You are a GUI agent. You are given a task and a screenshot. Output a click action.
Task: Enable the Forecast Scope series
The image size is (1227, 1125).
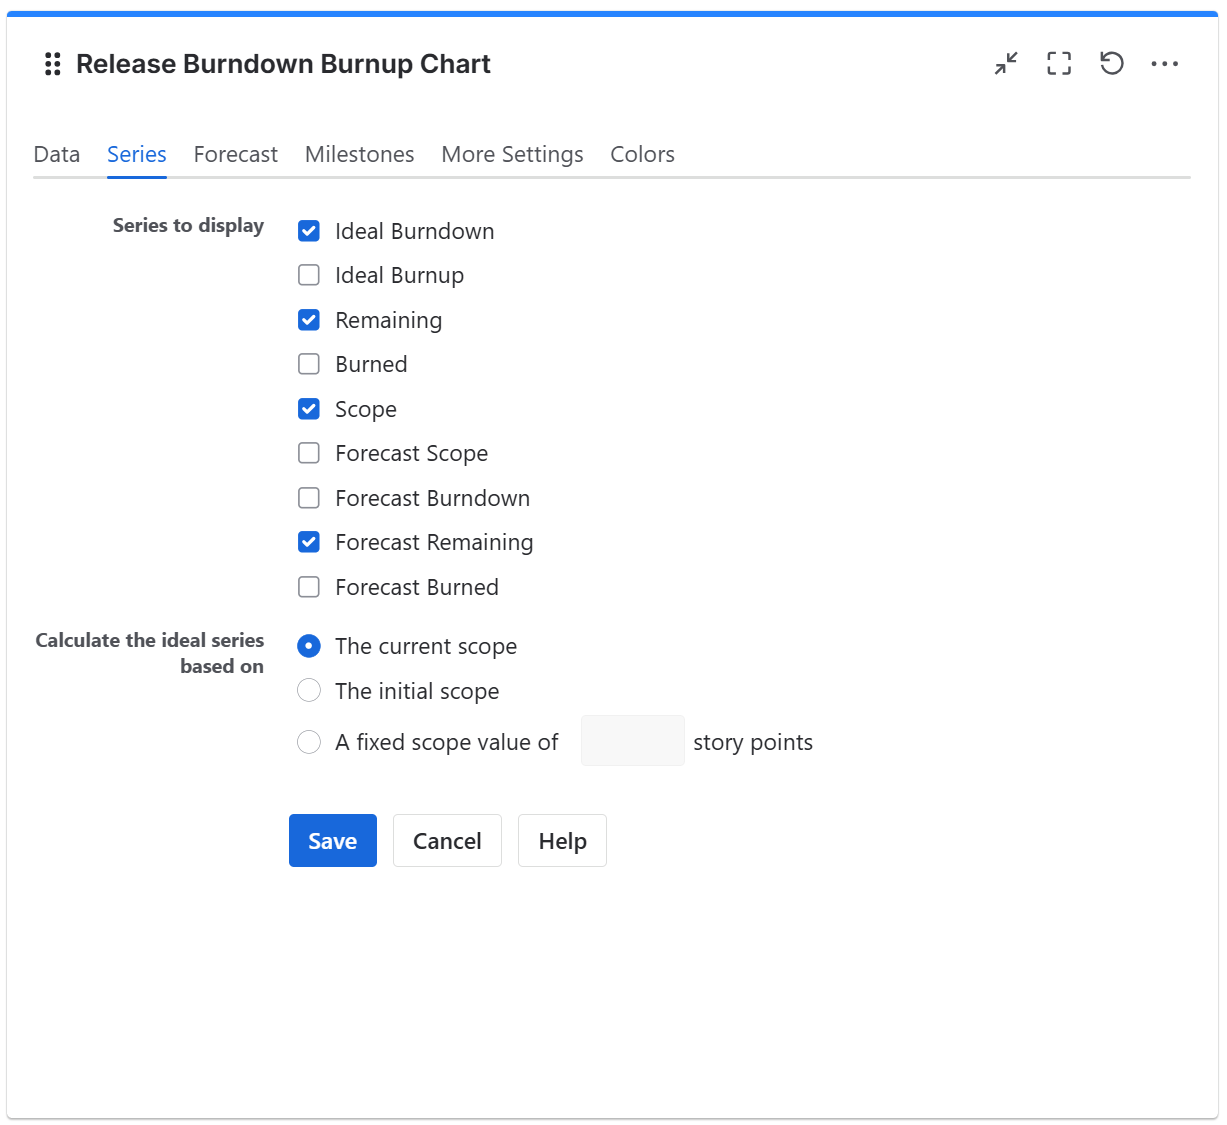click(309, 453)
